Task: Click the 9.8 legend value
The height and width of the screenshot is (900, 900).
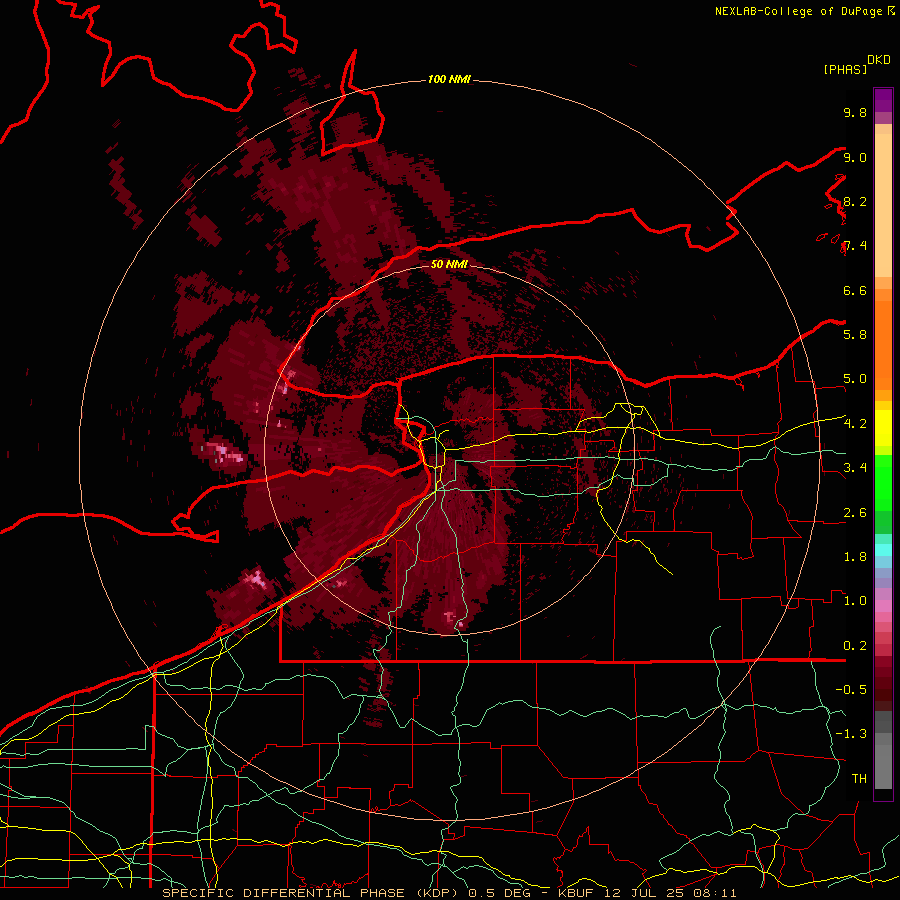Action: point(855,112)
